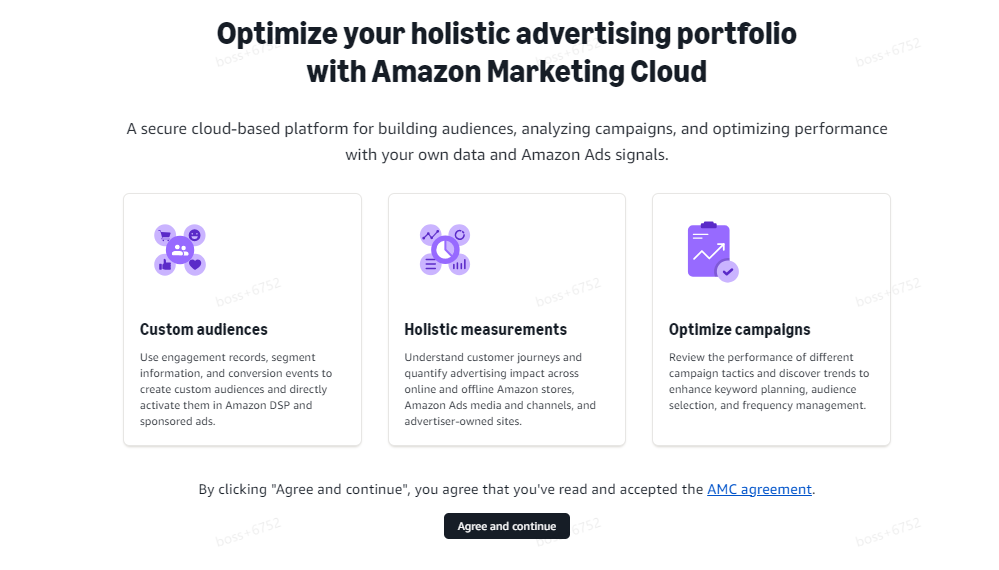
Task: Select the Custom audiences card heading
Action: pos(204,330)
